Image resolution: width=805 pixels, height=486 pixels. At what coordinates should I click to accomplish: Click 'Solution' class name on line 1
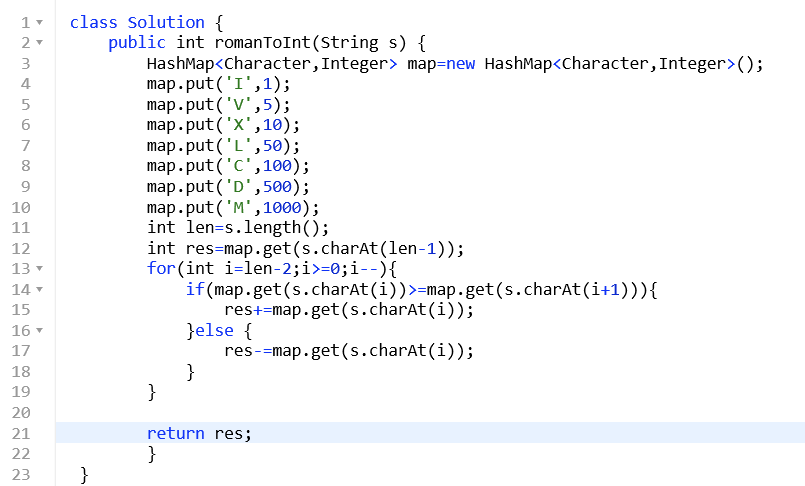[166, 23]
